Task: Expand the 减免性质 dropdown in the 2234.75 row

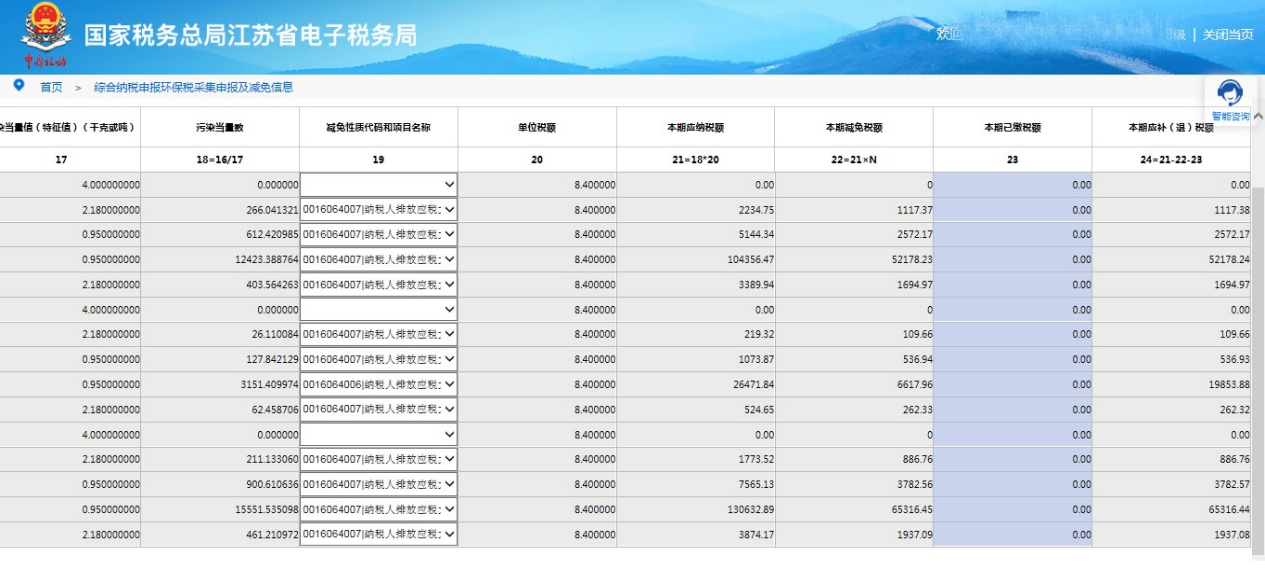Action: pos(379,210)
